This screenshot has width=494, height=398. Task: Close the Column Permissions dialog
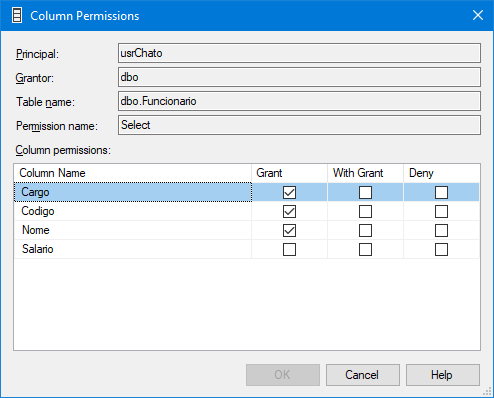(x=478, y=15)
